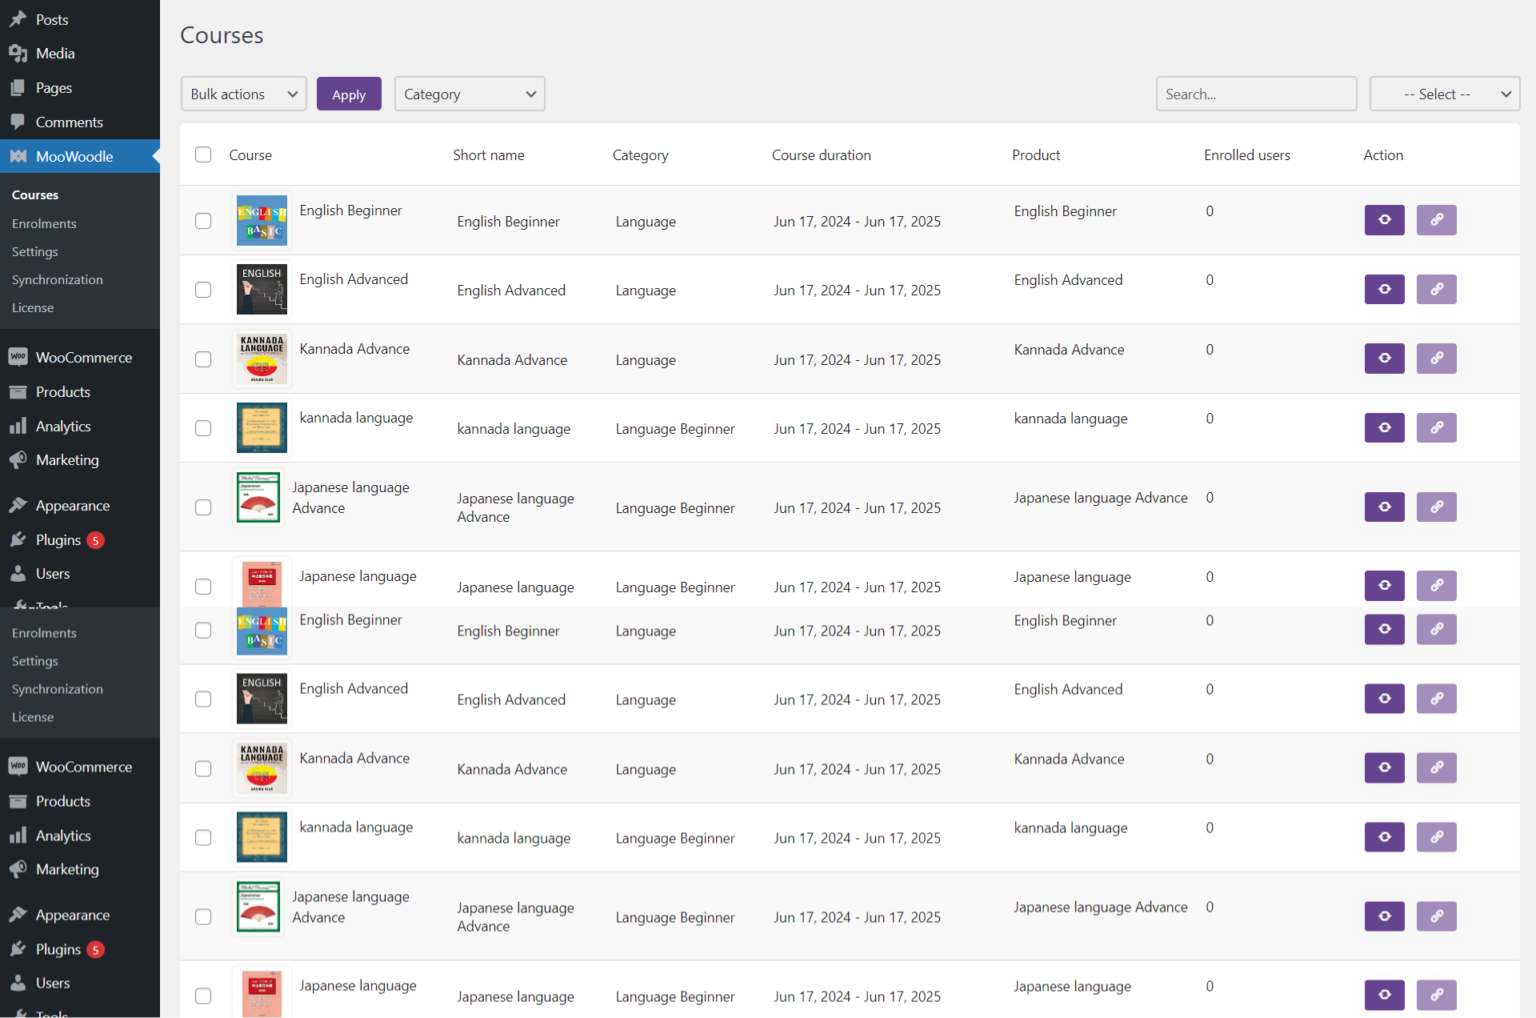
Task: Click the Posts pushpin icon in sidebar
Action: point(18,19)
